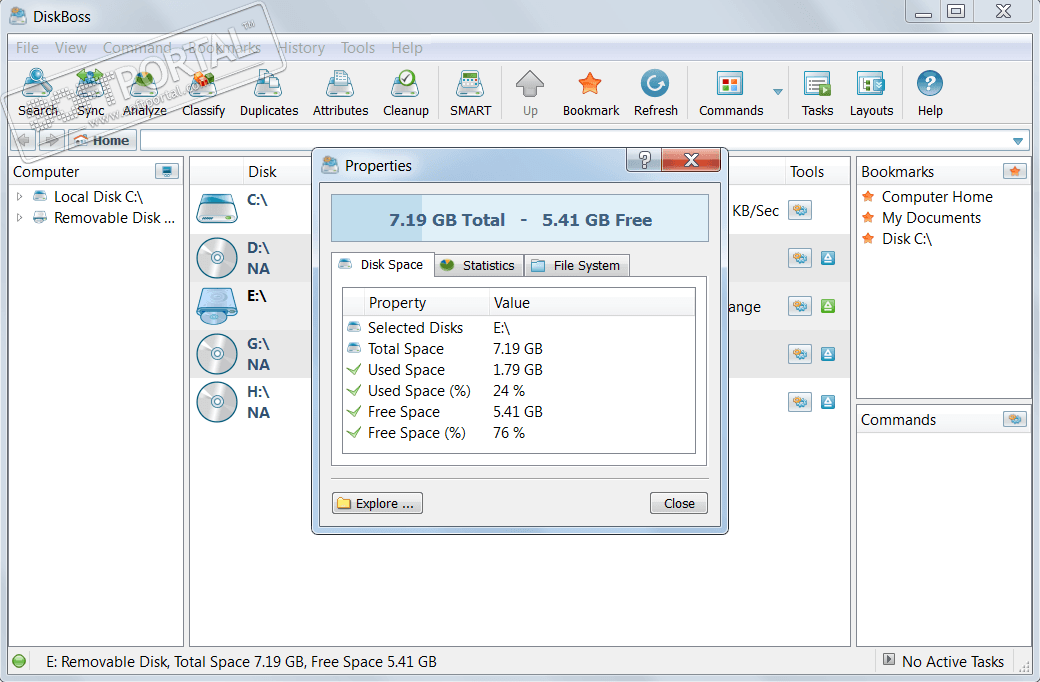Eject disk E:\ with the green icon
The height and width of the screenshot is (682, 1040).
pyautogui.click(x=828, y=306)
